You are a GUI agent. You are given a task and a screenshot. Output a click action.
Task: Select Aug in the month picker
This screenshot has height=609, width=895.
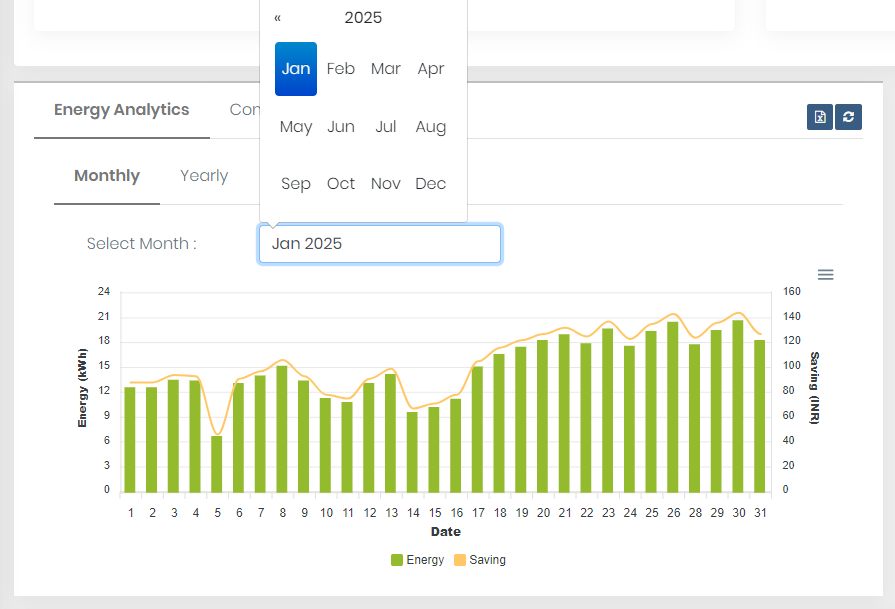click(x=430, y=126)
